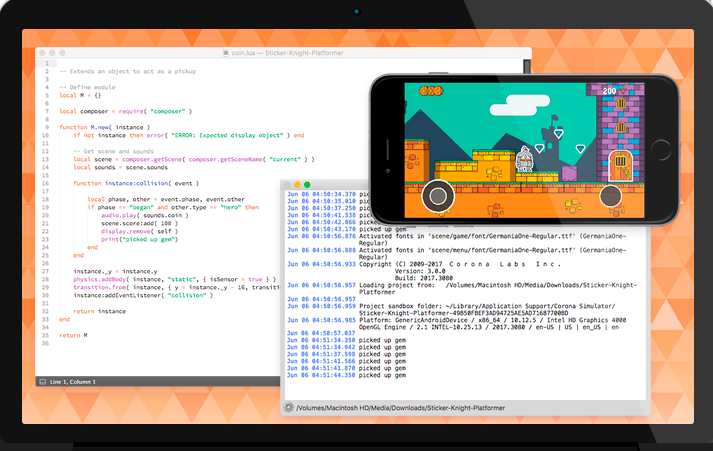This screenshot has width=713, height=451.
Task: Click the coin.lua file icon in the title bar
Action: pos(226,53)
